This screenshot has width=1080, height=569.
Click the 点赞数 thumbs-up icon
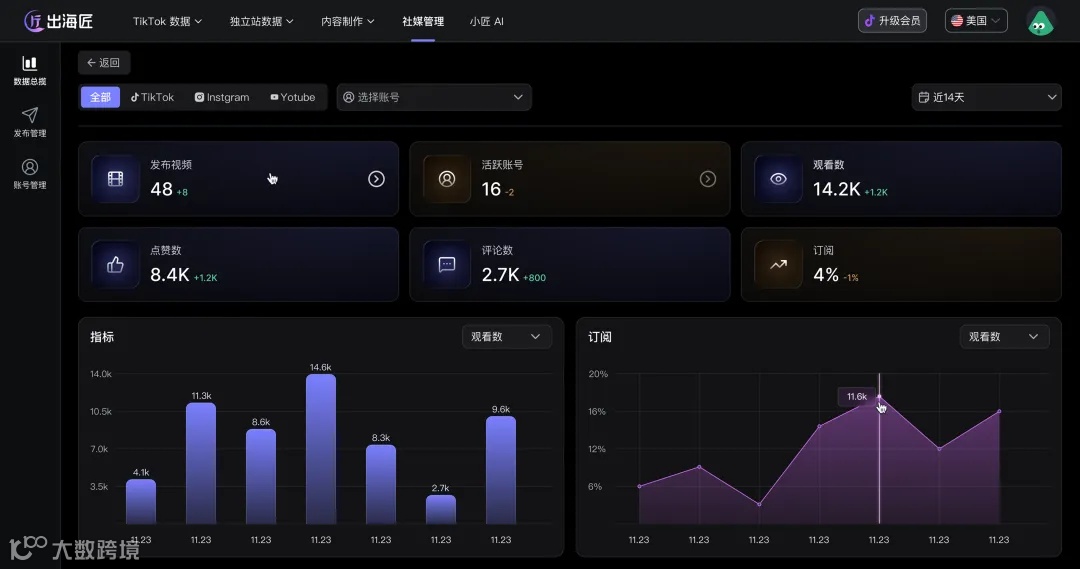[x=115, y=265]
